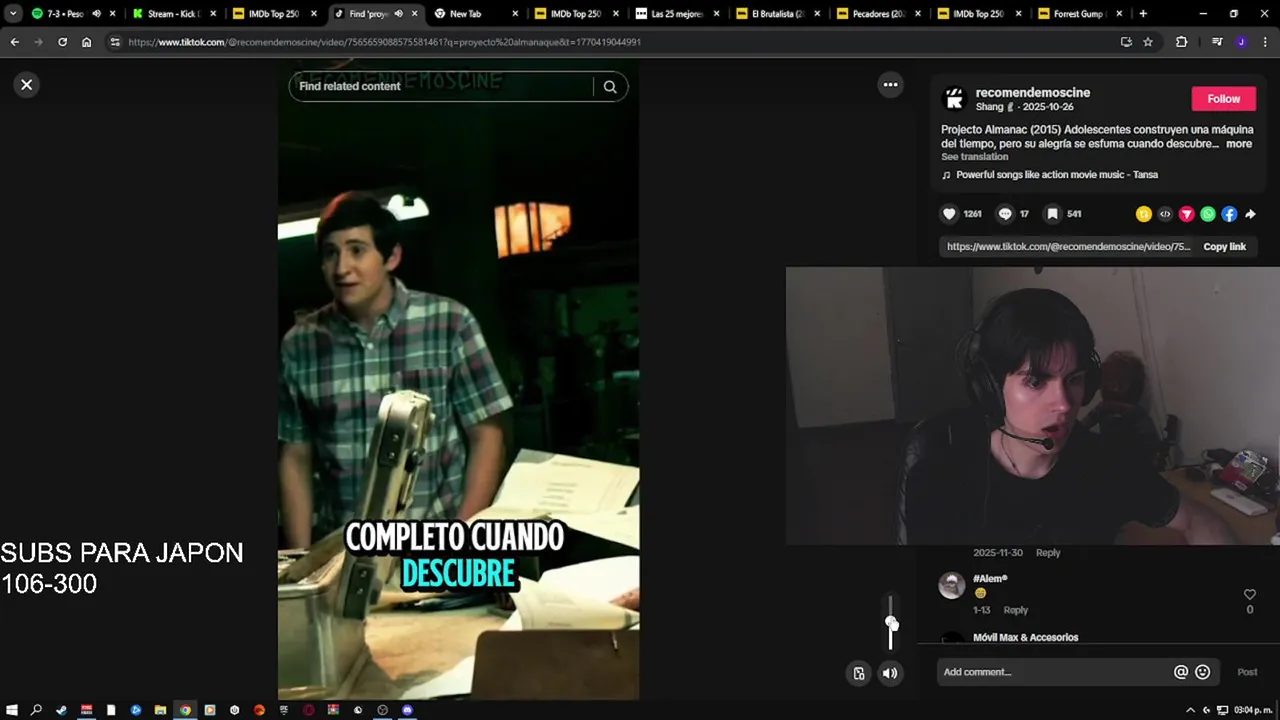Open Discord from the taskbar
The image size is (1280, 720).
pos(407,710)
